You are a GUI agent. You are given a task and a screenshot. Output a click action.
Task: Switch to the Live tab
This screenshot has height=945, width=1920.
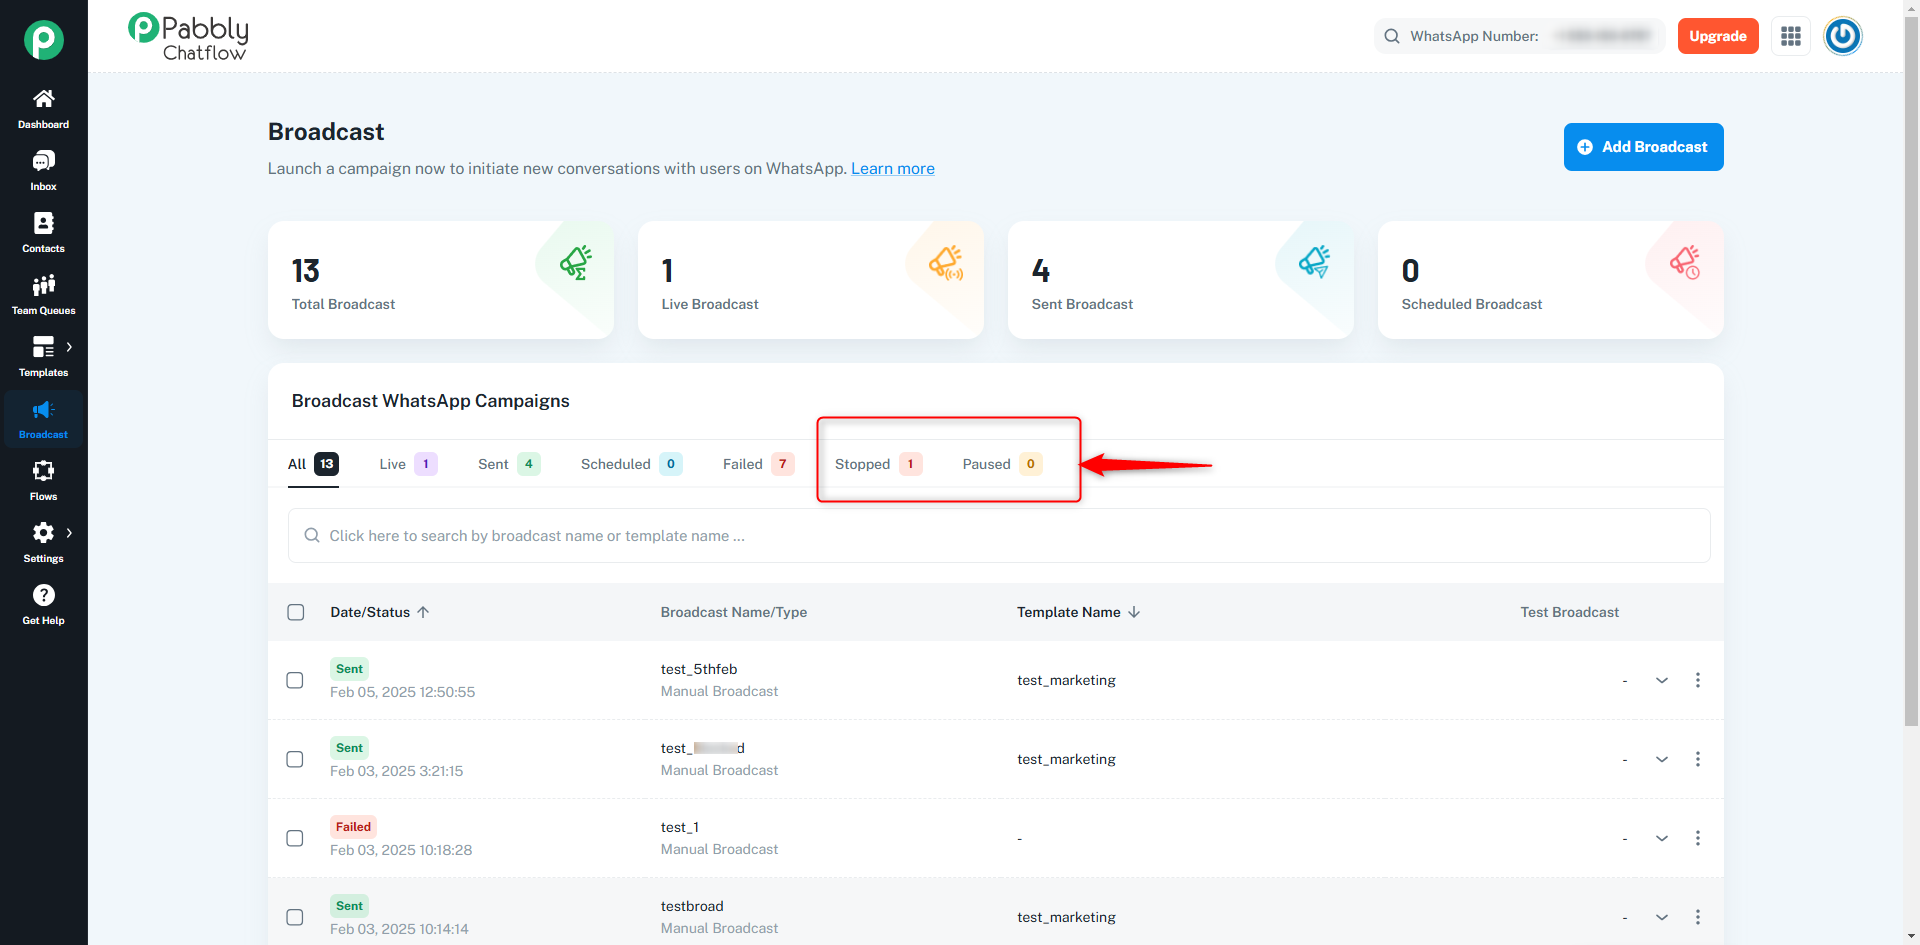(x=408, y=464)
